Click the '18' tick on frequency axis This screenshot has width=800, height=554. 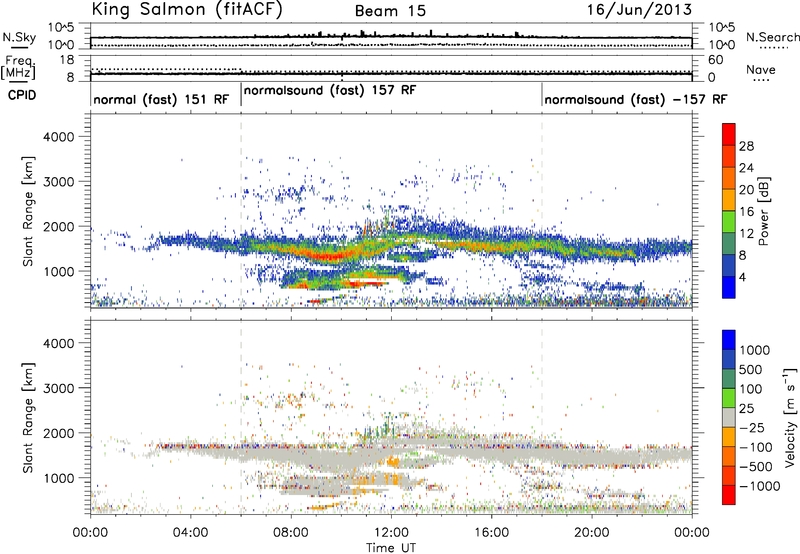point(67,60)
